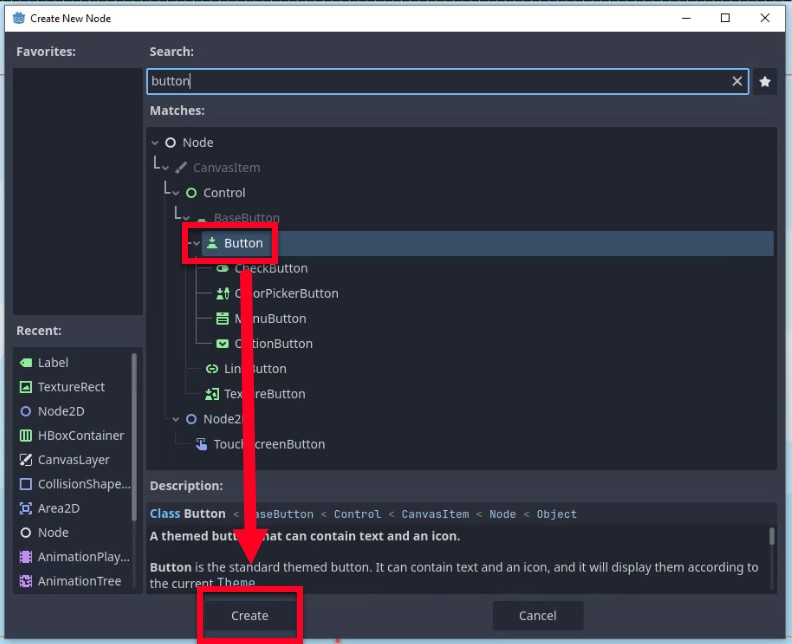Click the Area2D icon in Recent
This screenshot has width=792, height=644.
(26, 508)
